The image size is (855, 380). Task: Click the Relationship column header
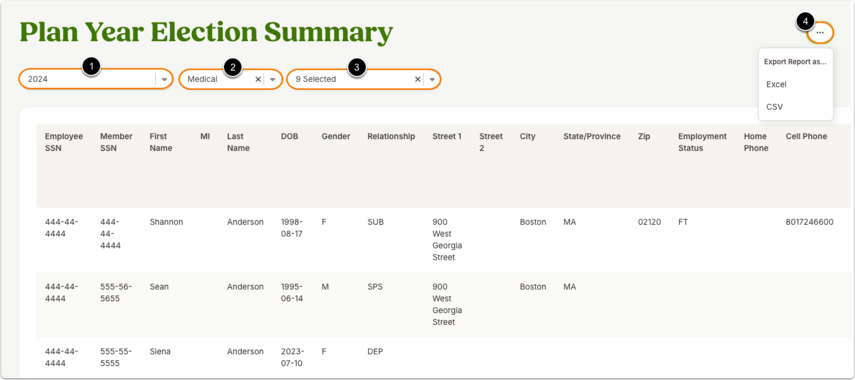[391, 136]
